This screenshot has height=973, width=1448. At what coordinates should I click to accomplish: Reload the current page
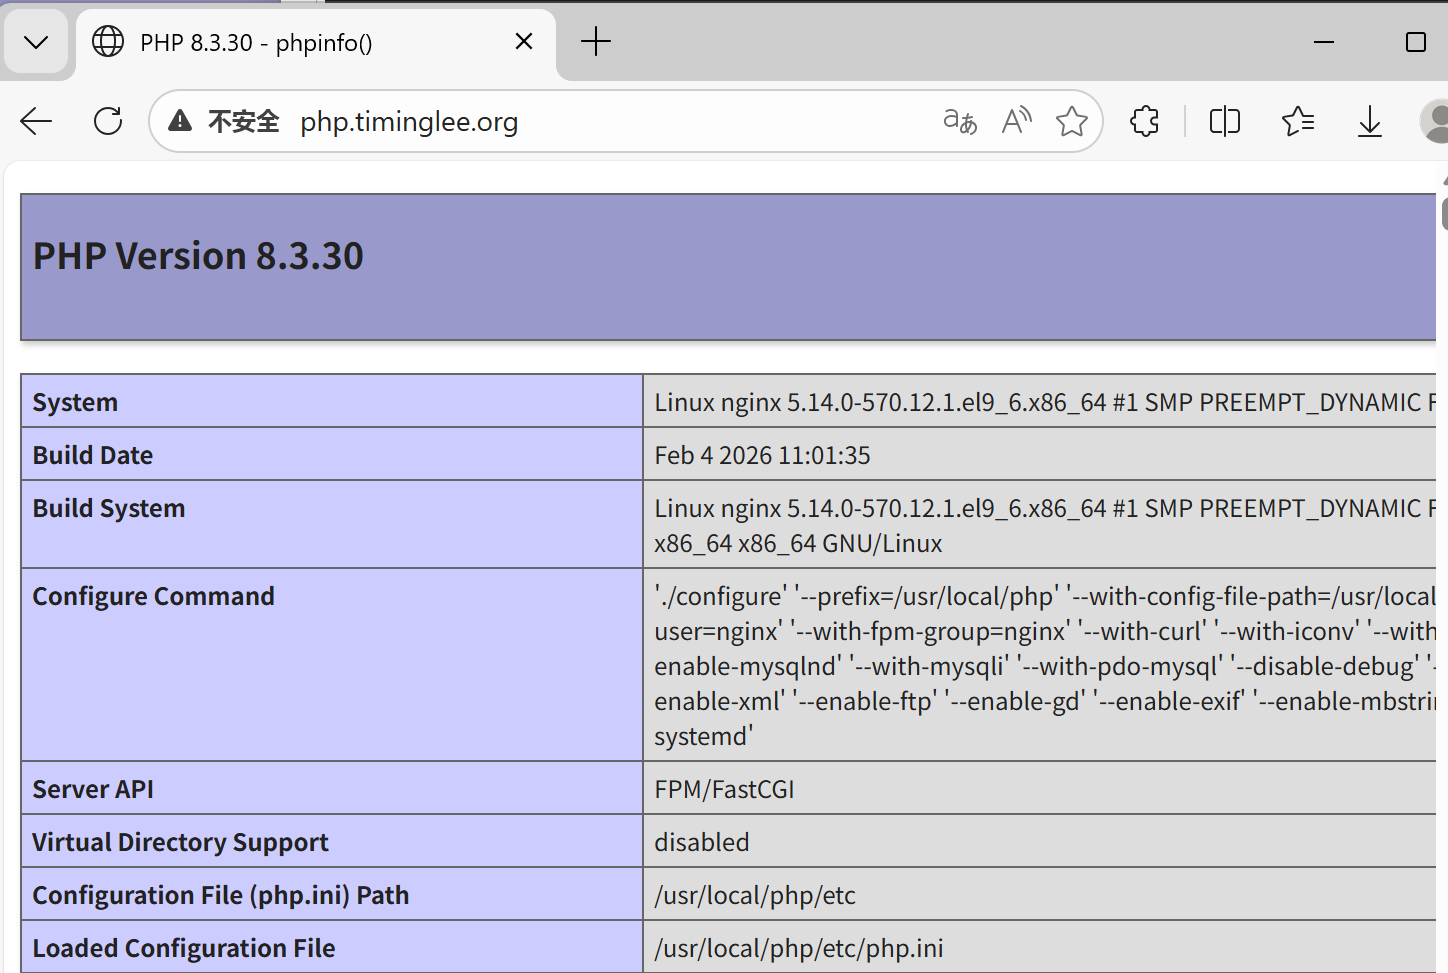point(108,122)
